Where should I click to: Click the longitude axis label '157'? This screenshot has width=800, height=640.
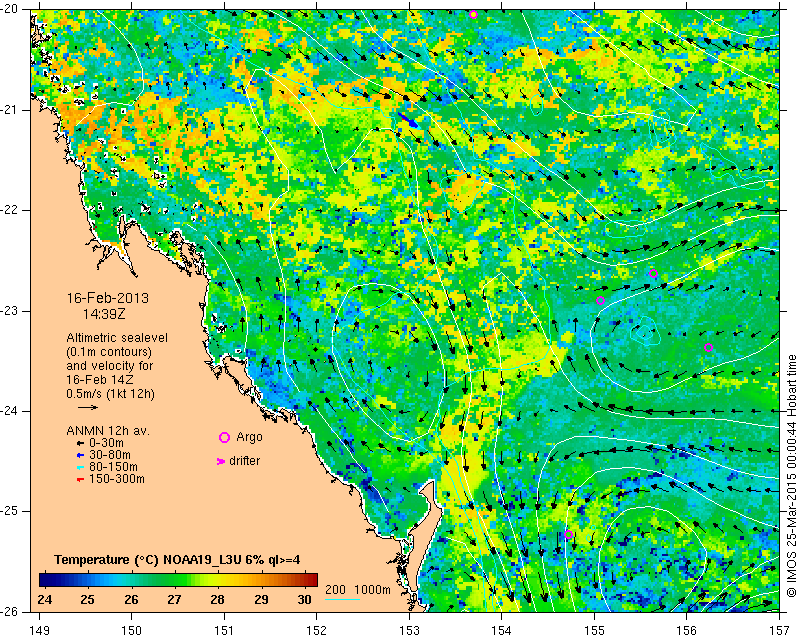coord(779,630)
